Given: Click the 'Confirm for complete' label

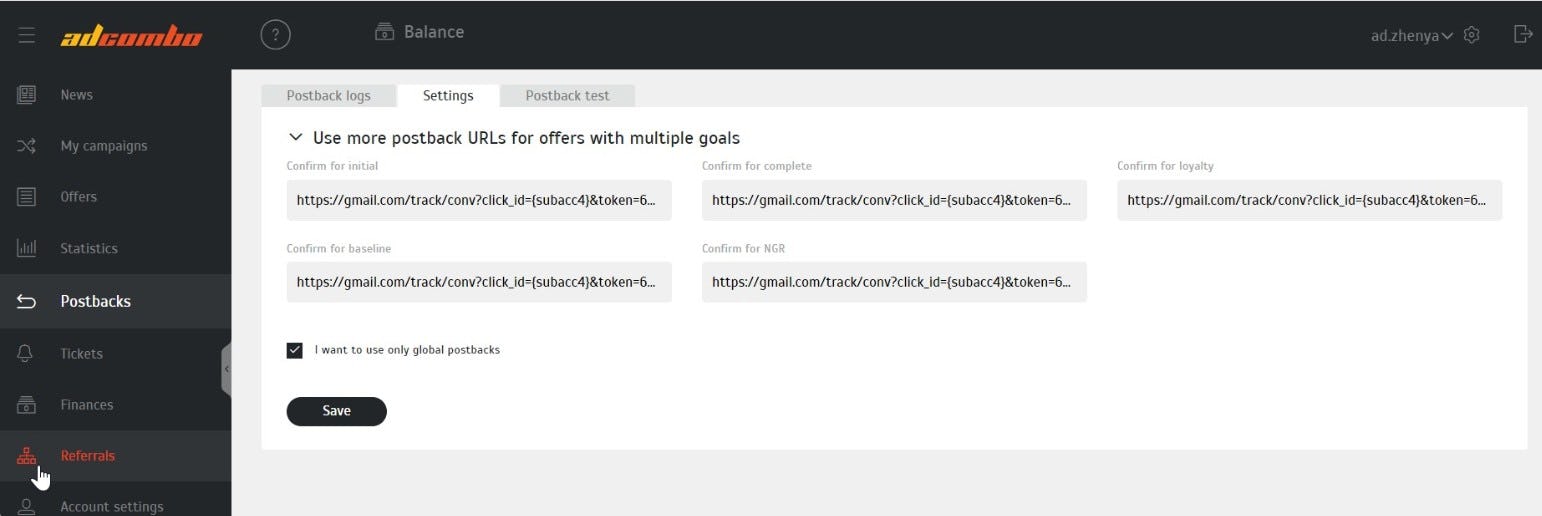Looking at the screenshot, I should pos(757,166).
